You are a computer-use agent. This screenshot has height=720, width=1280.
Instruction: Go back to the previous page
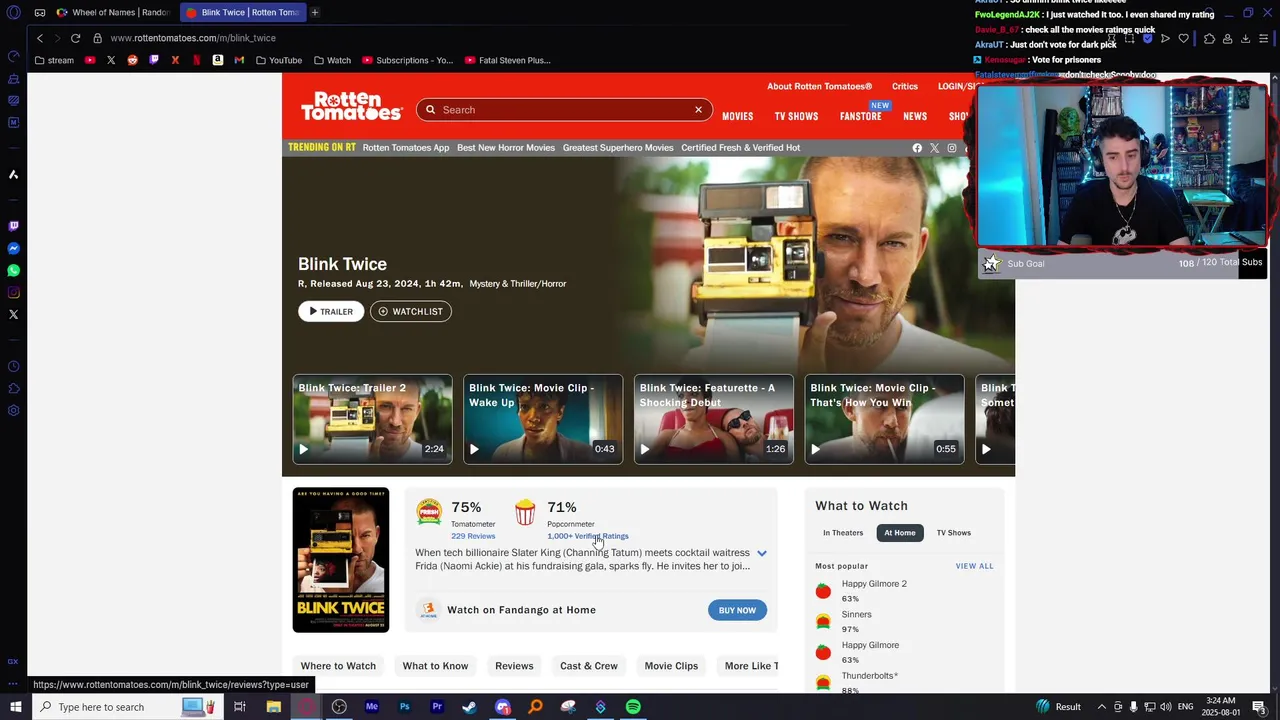pos(40,38)
